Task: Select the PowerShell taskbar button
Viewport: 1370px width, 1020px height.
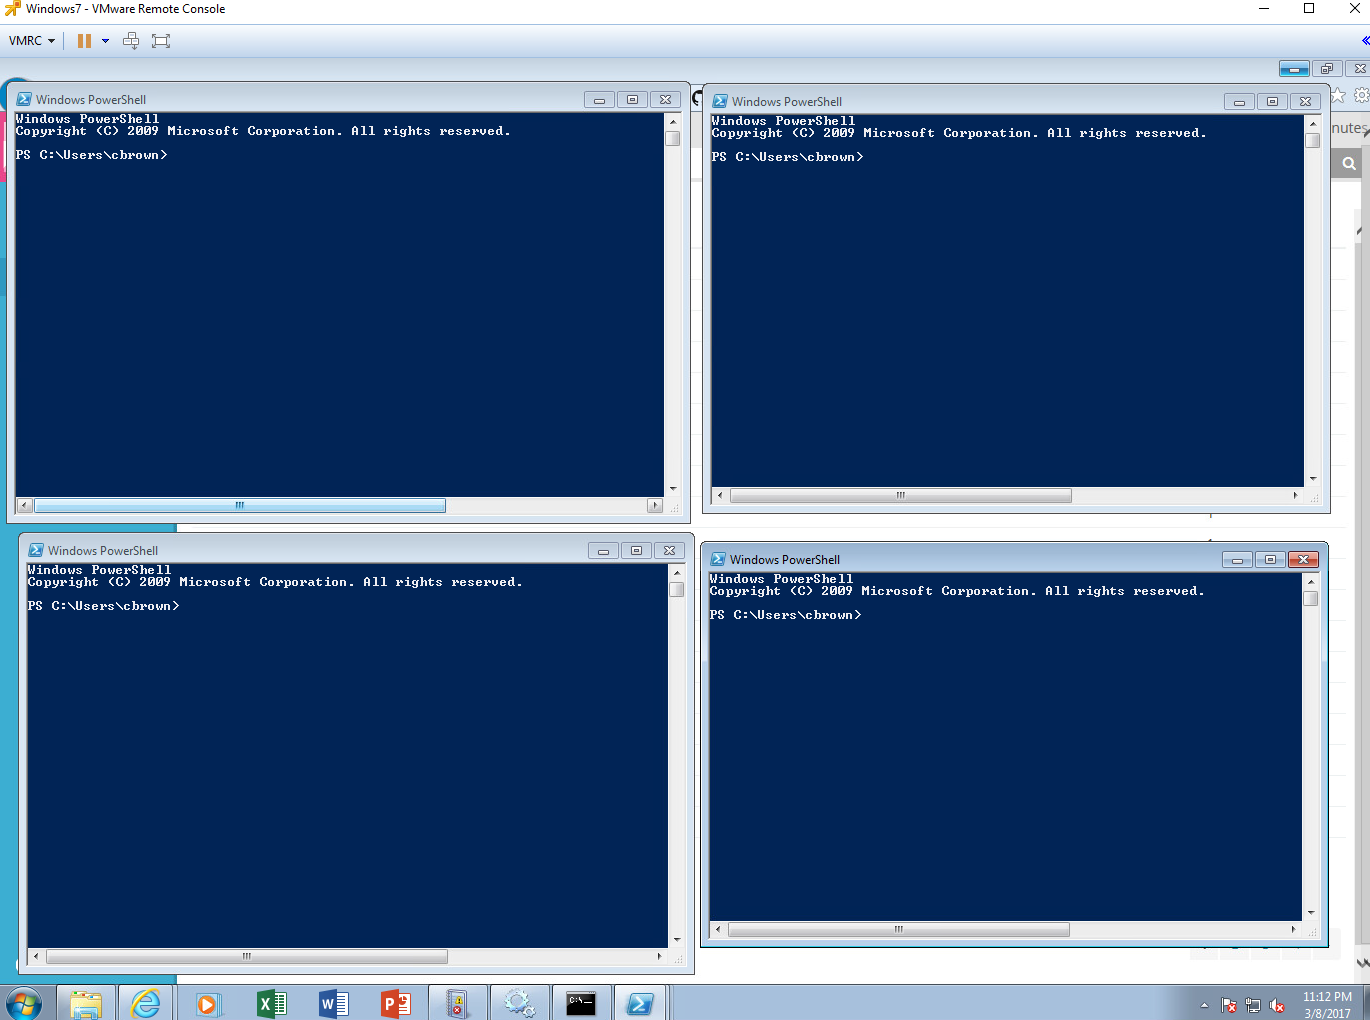Action: point(640,1003)
